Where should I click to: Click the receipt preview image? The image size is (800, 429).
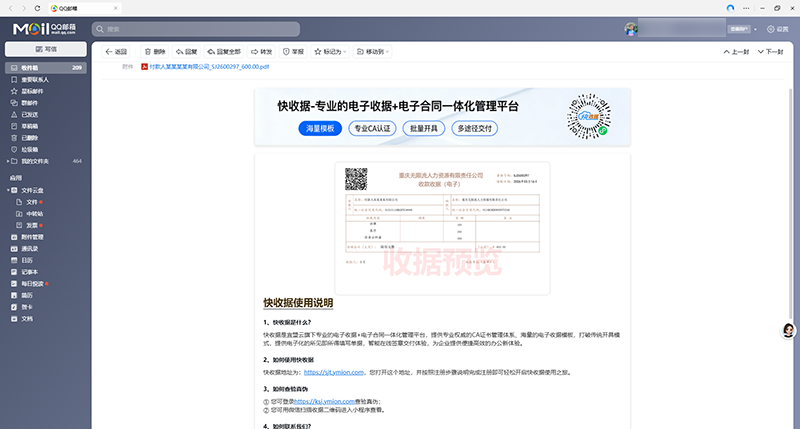tap(441, 215)
